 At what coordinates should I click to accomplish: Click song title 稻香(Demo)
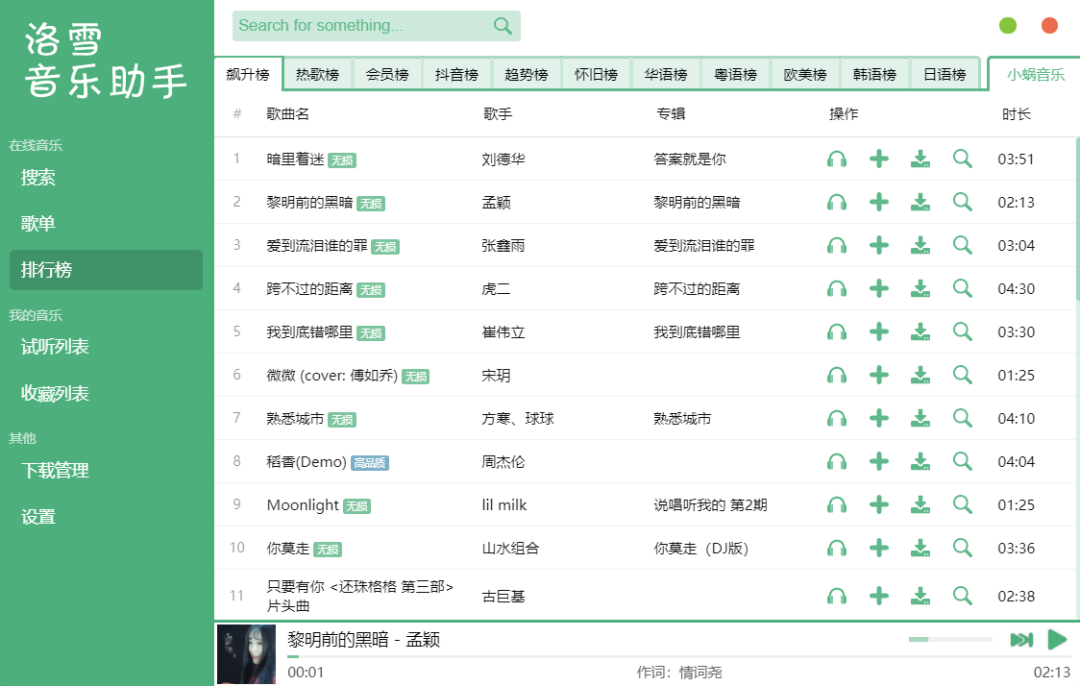307,461
